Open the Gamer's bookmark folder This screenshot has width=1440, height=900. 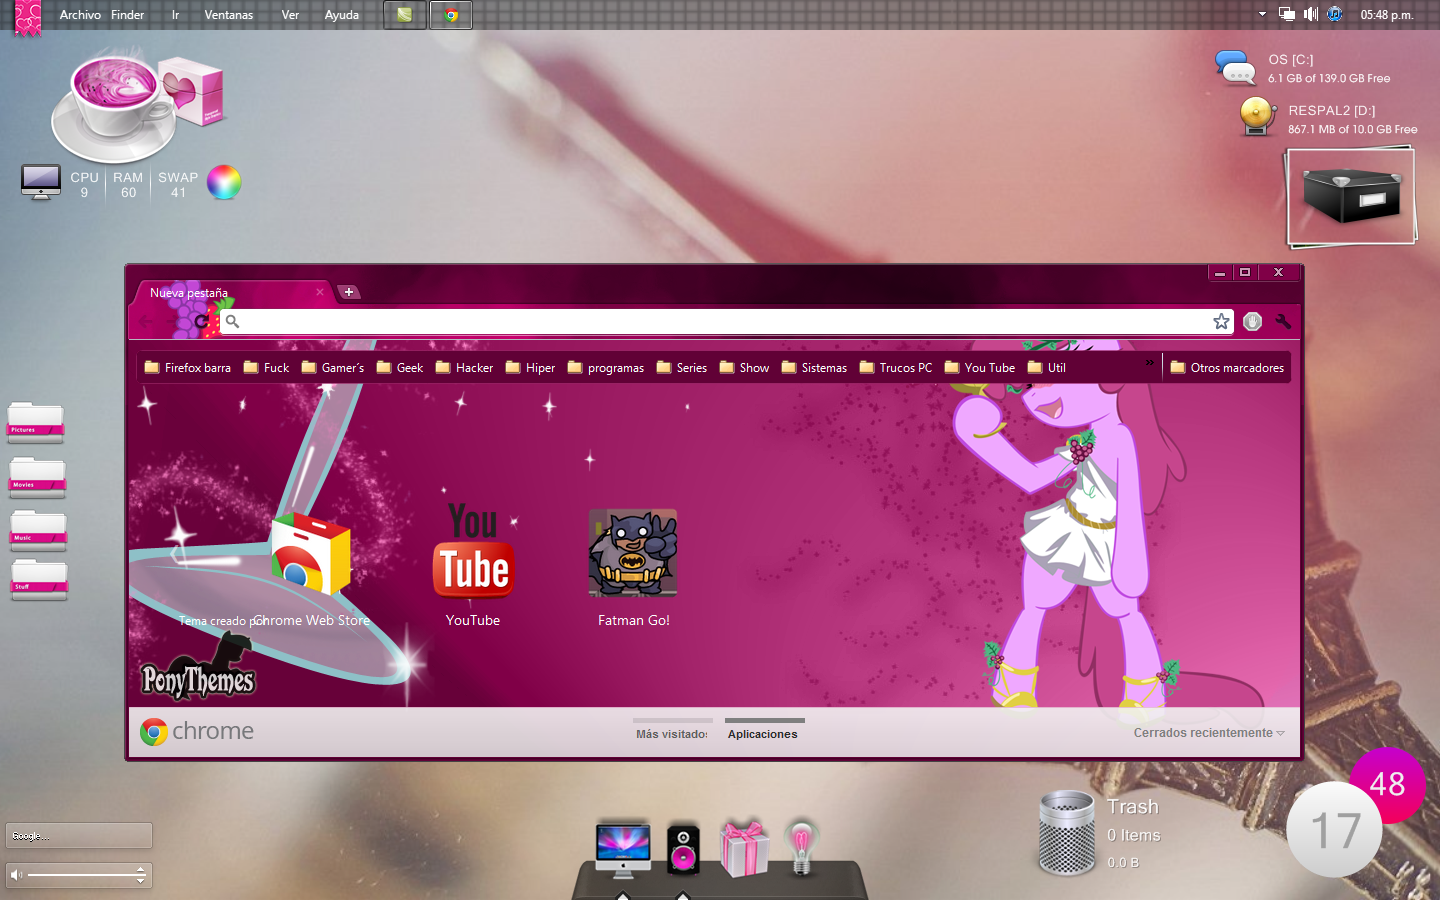coord(333,367)
